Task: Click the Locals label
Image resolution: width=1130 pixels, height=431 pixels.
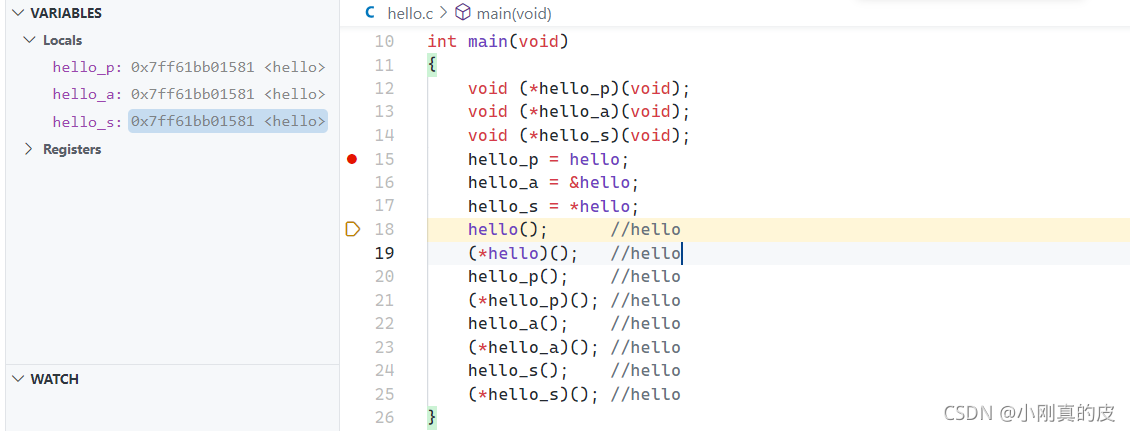Action: 63,40
